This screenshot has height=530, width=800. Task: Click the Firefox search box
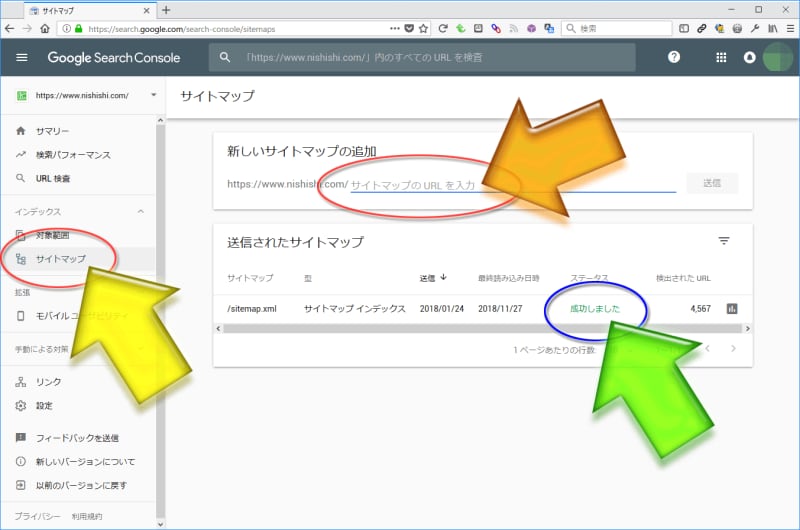[617, 29]
